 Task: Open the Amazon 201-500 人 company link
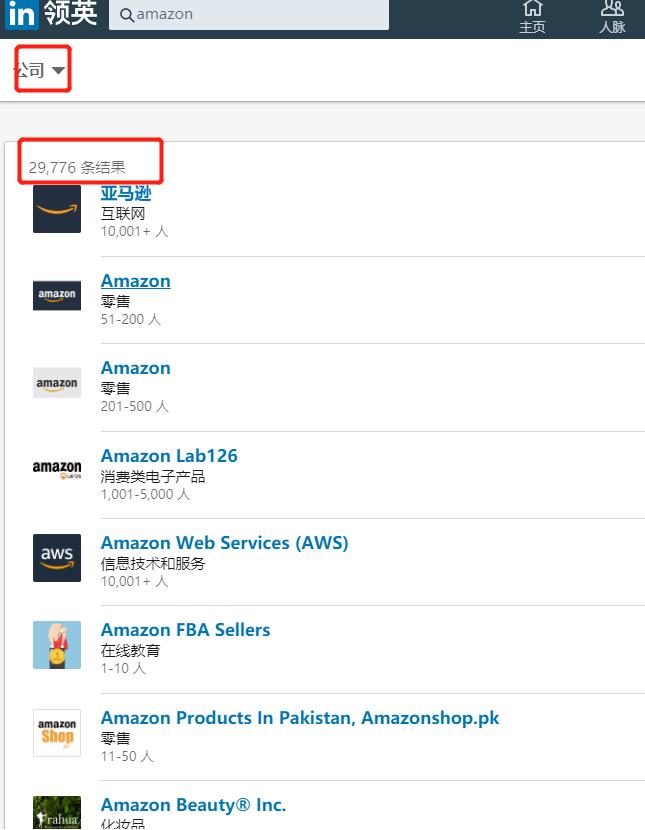(x=135, y=368)
